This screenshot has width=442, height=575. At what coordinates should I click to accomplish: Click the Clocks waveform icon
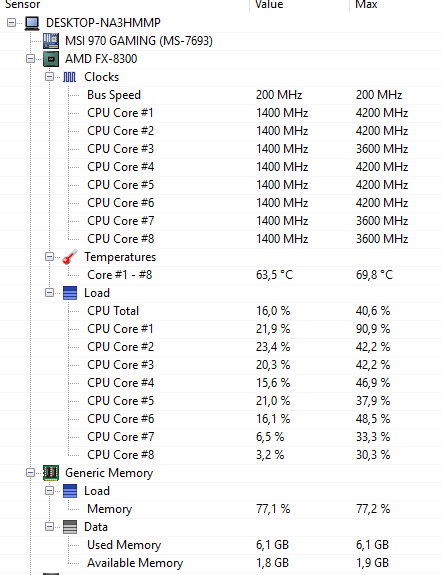tap(69, 77)
